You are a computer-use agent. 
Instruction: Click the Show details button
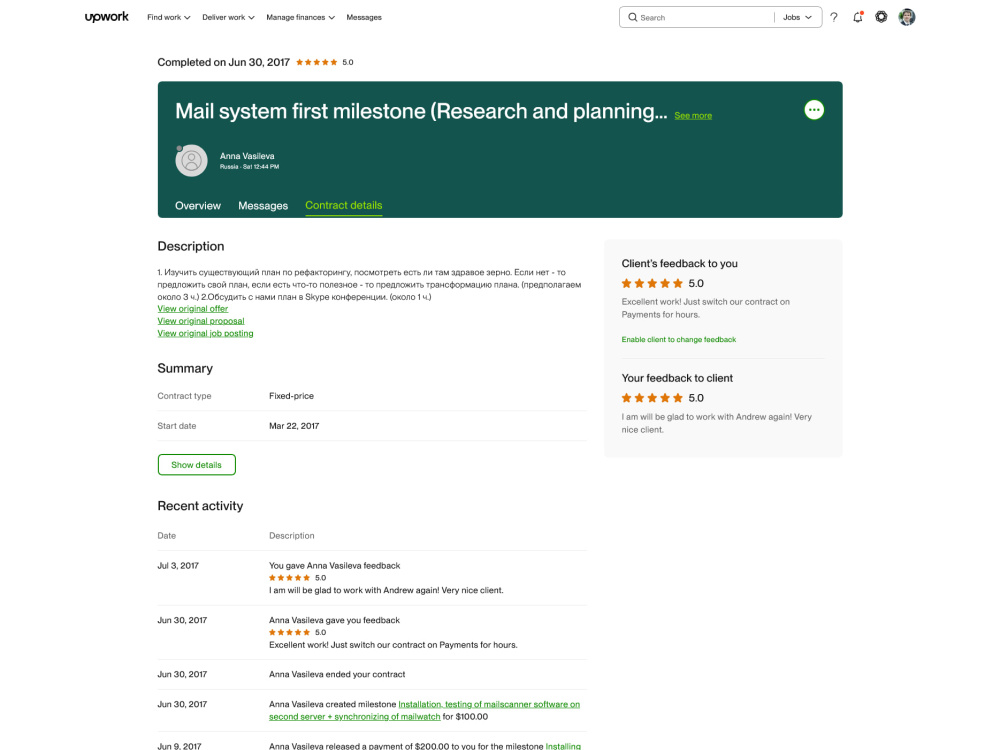(196, 465)
